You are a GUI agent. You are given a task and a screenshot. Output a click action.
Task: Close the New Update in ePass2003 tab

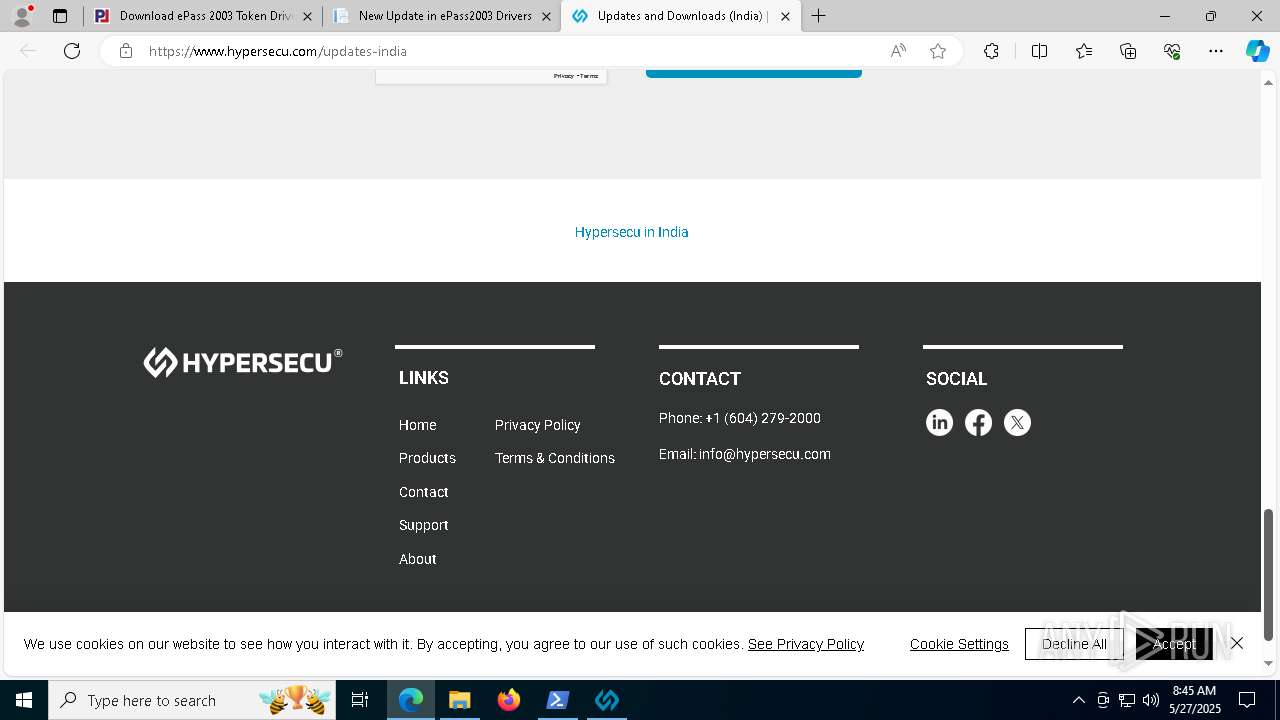tap(546, 16)
